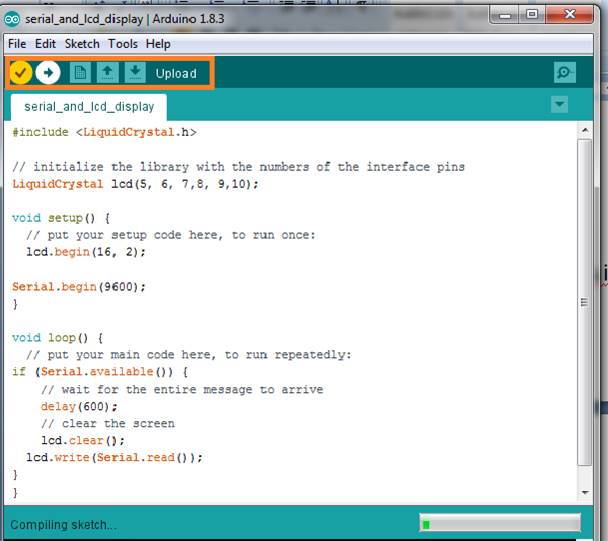Click the Upload arrow button
The height and width of the screenshot is (541, 608).
(x=48, y=73)
